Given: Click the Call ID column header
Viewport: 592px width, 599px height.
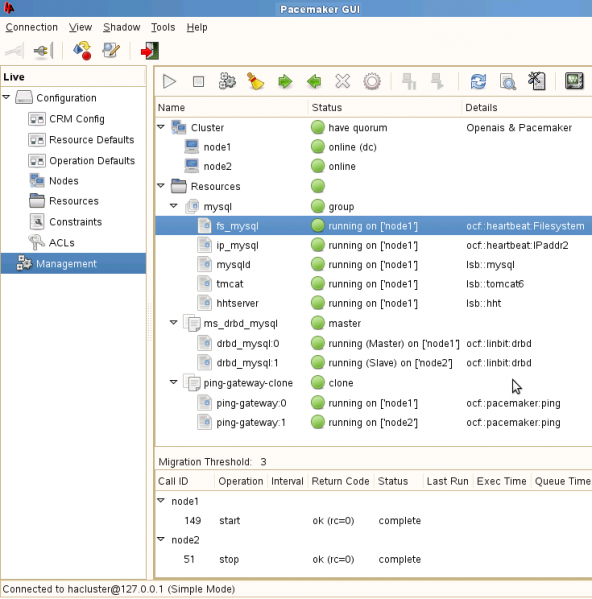Looking at the screenshot, I should [x=185, y=481].
